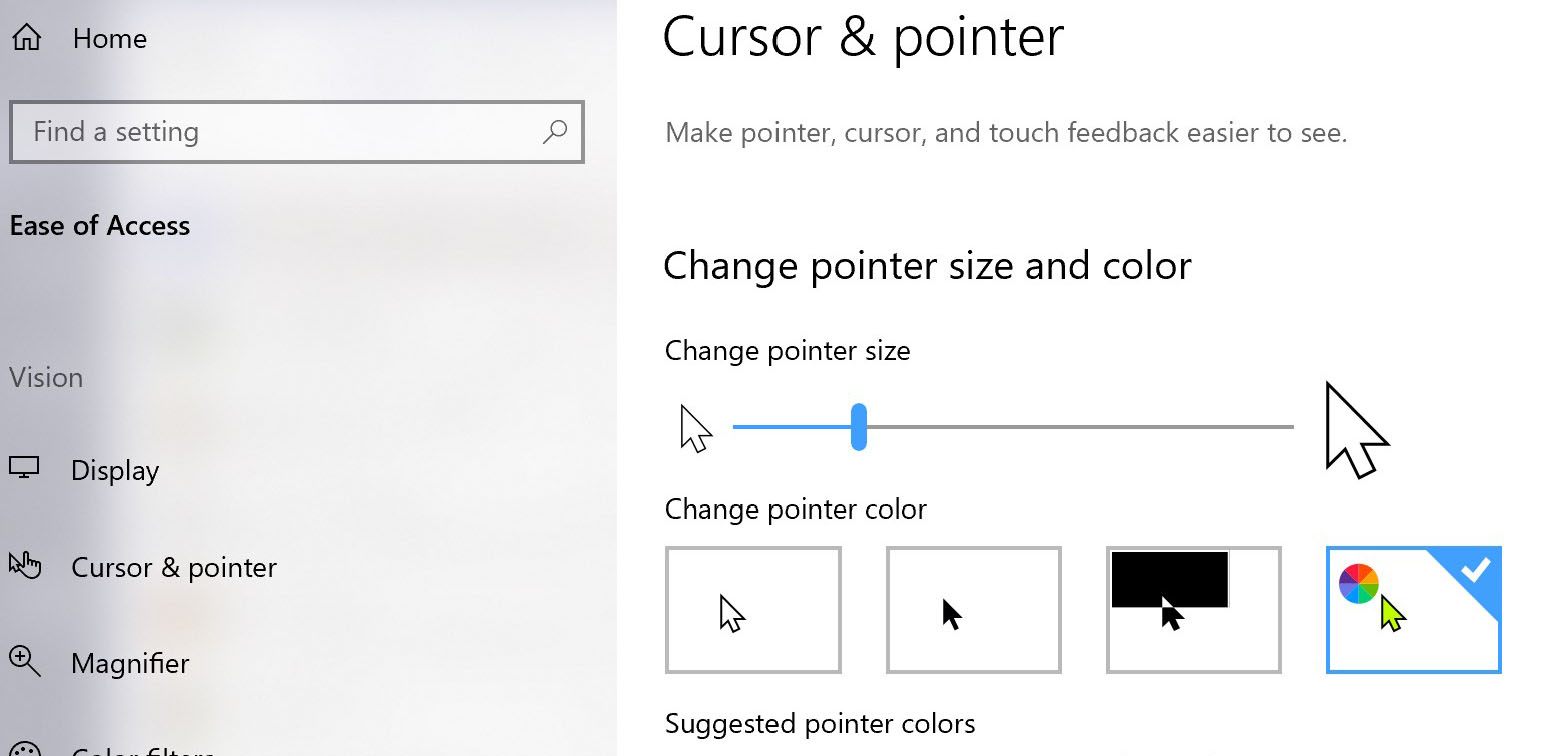
Task: Click the Color filters icon at bottom
Action: pos(25,750)
